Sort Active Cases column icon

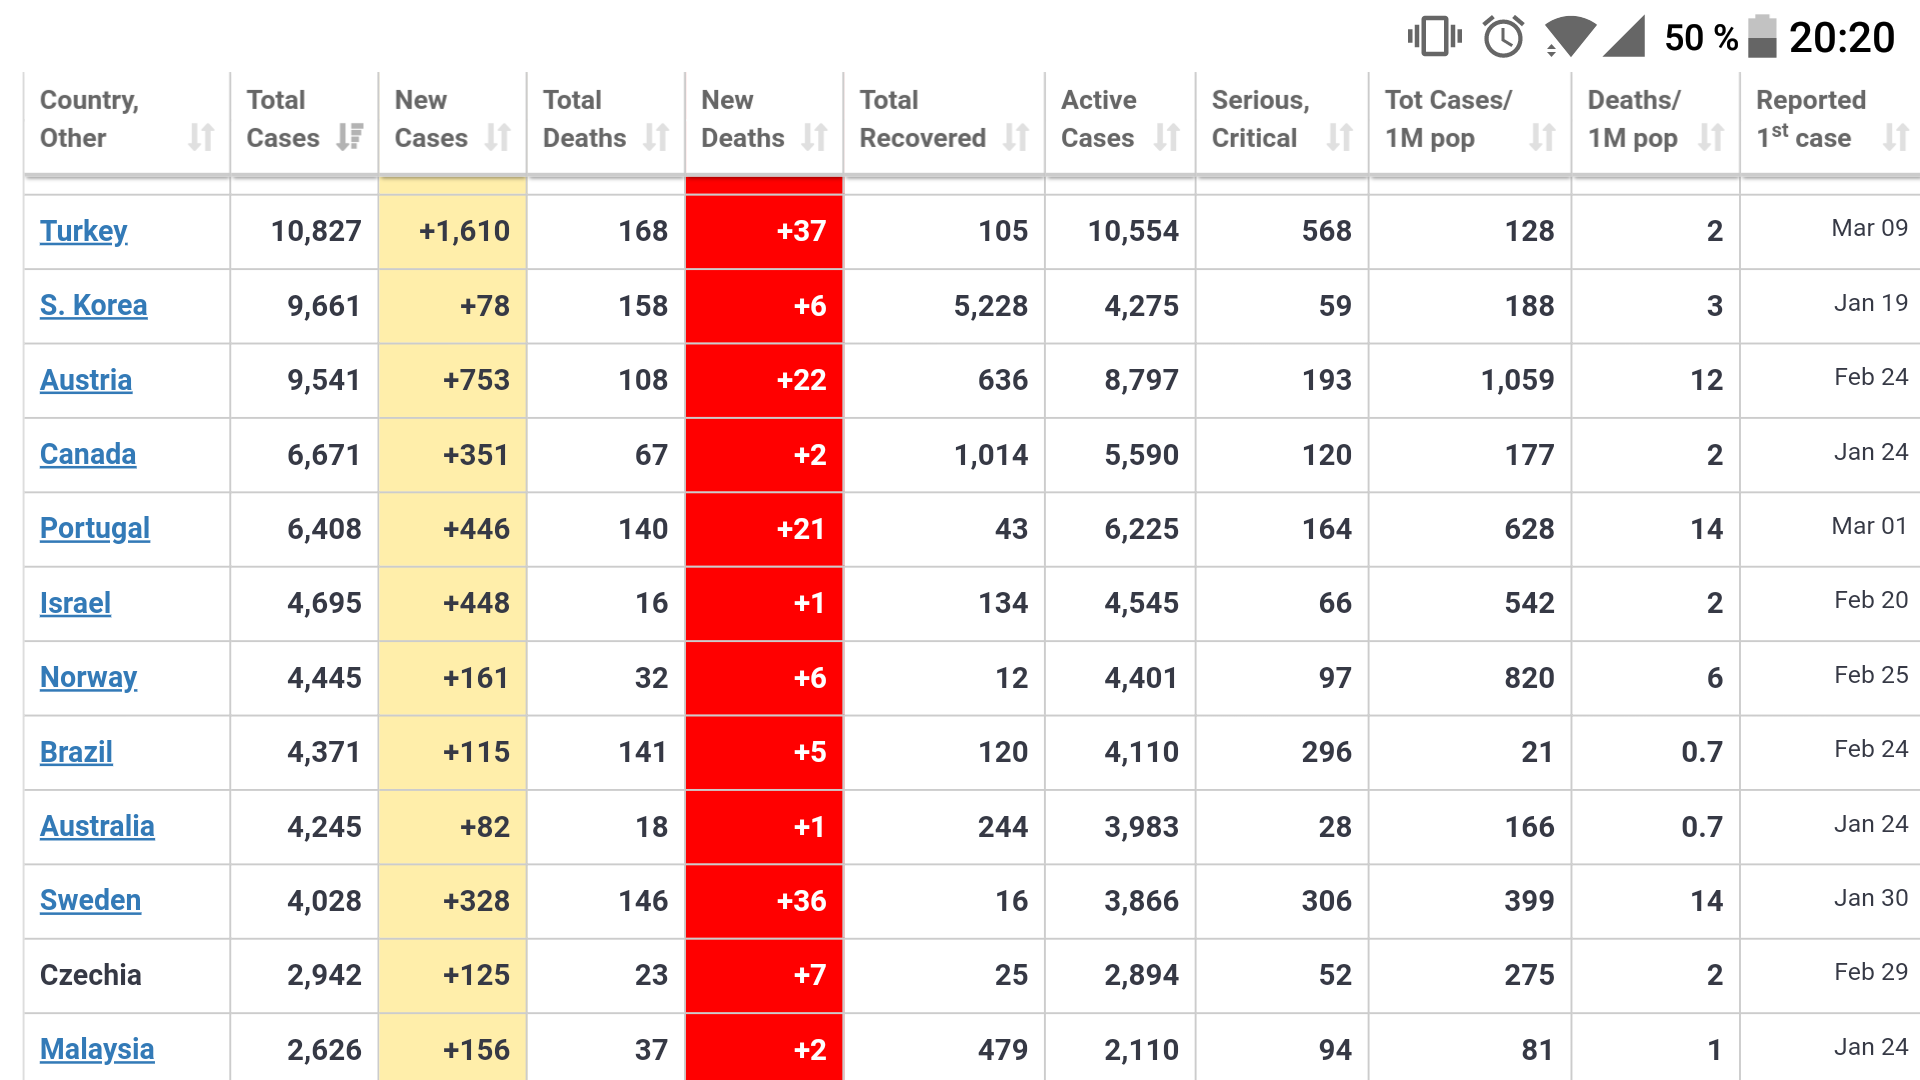click(1166, 137)
